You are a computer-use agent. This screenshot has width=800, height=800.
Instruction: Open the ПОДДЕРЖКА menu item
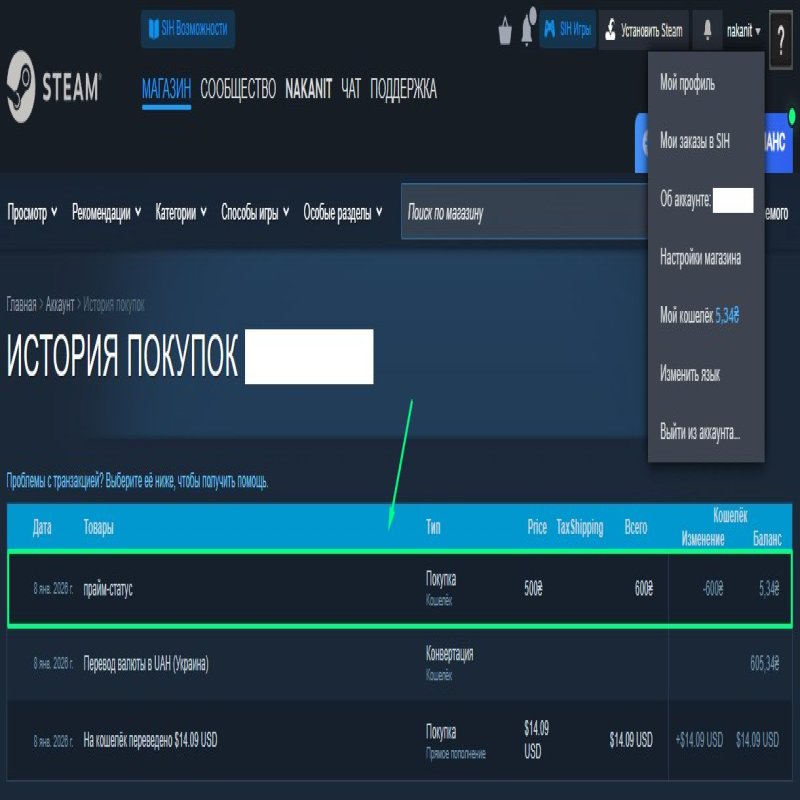click(x=404, y=89)
